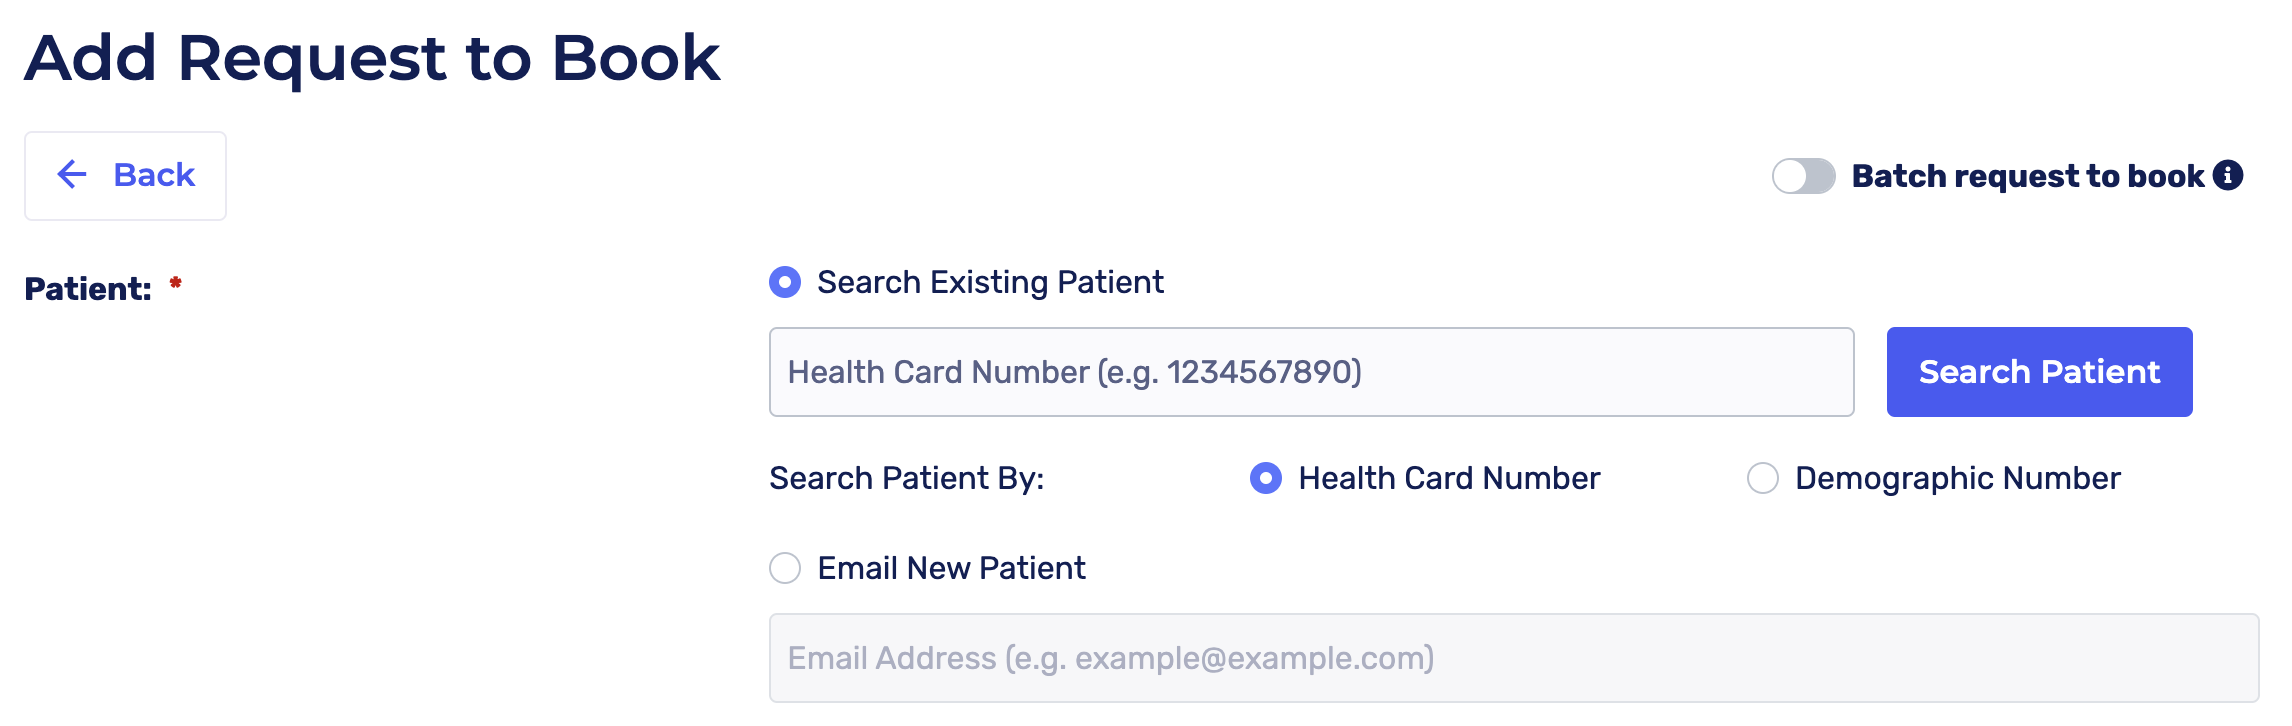The image size is (2292, 726).
Task: Click the red required asterisk near Patient
Action: pos(176,283)
